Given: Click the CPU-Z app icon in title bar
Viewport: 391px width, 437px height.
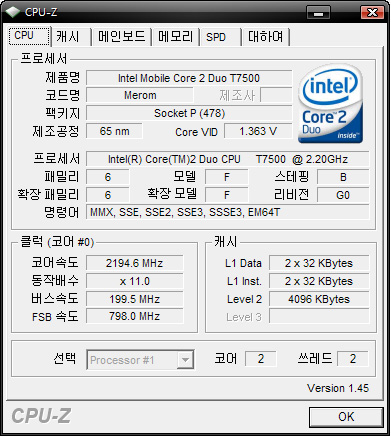Looking at the screenshot, I should (x=13, y=12).
